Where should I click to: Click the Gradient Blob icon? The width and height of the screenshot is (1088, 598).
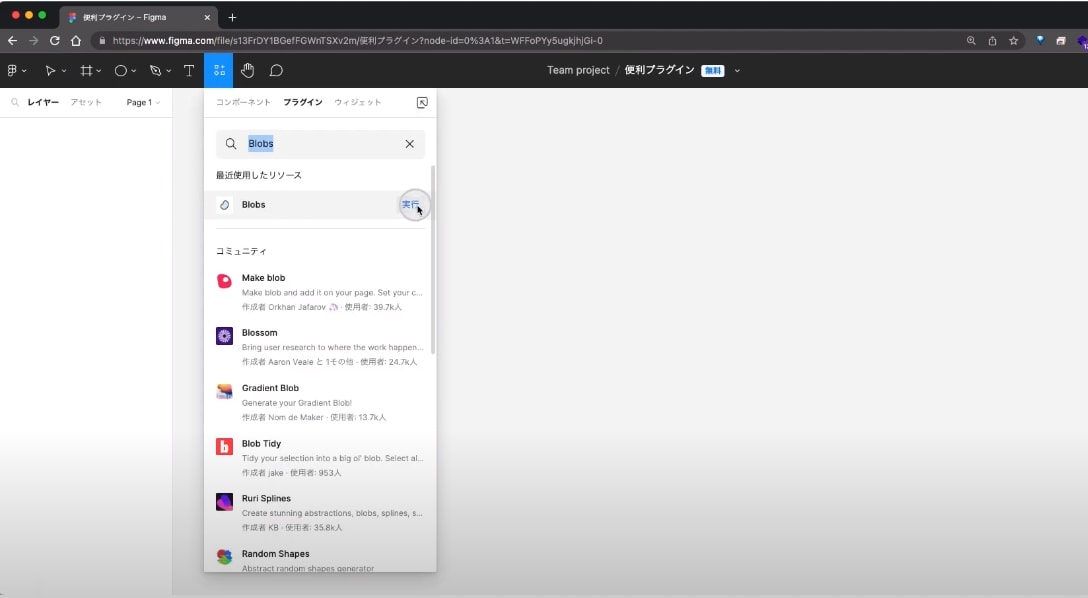click(x=224, y=391)
